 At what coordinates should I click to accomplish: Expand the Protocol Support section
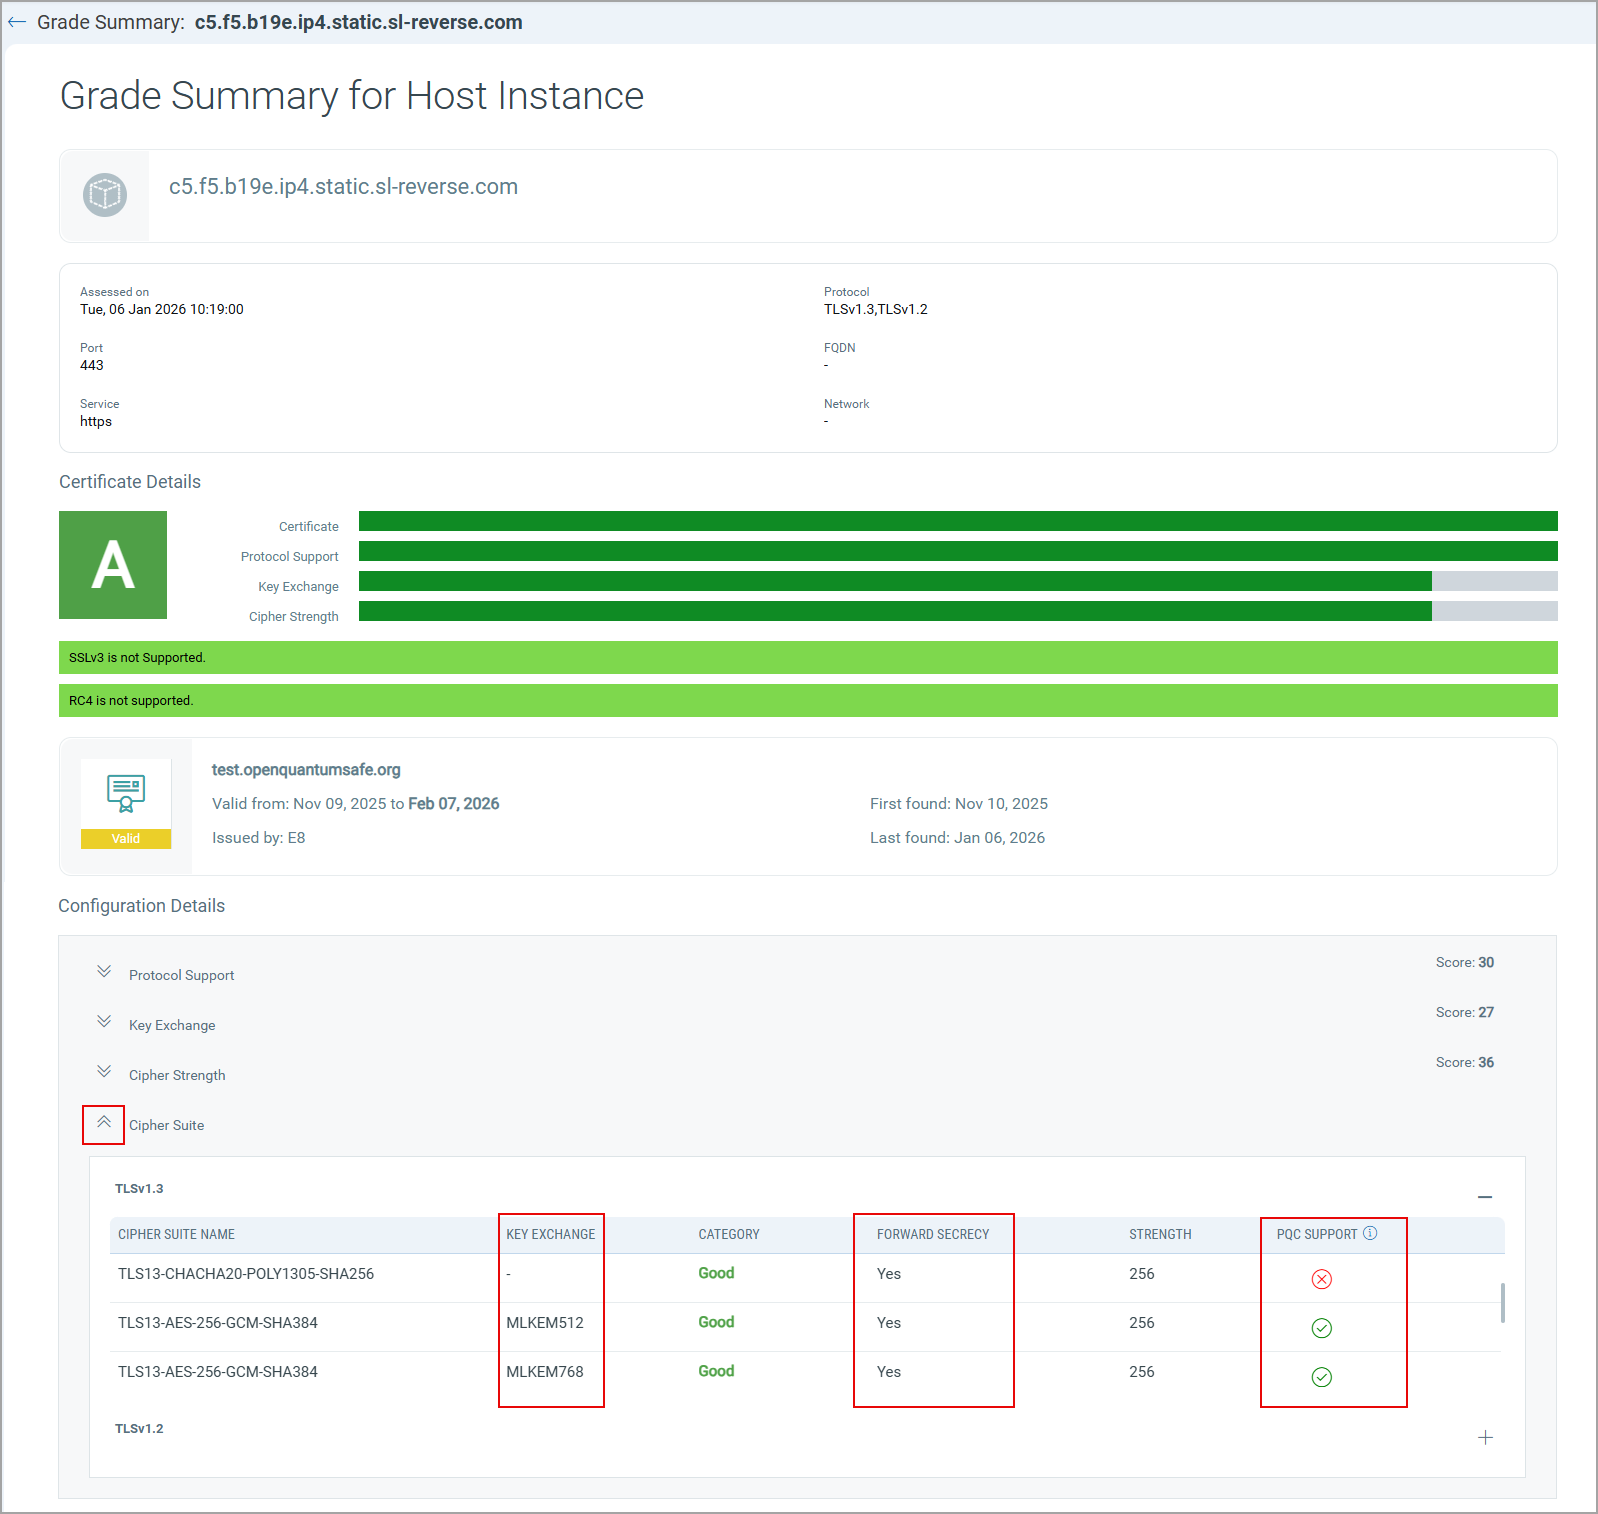pyautogui.click(x=104, y=972)
